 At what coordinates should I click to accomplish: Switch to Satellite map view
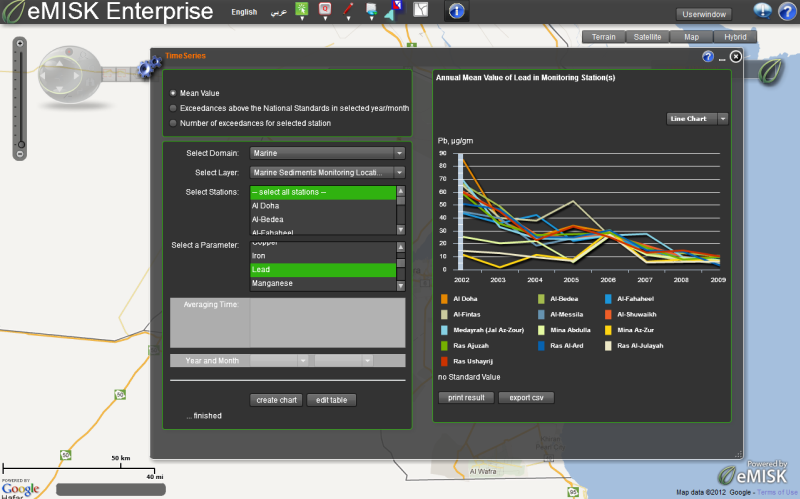pyautogui.click(x=647, y=37)
